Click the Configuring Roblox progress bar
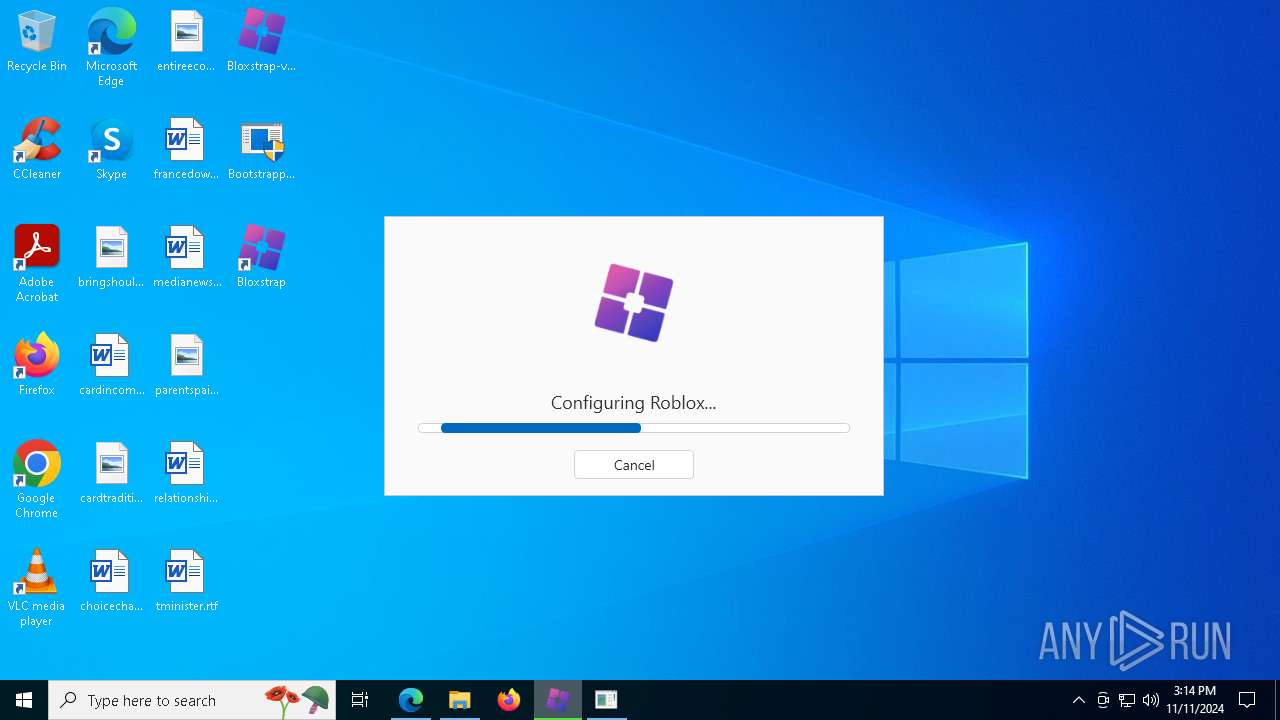Viewport: 1280px width, 720px height. [x=634, y=428]
